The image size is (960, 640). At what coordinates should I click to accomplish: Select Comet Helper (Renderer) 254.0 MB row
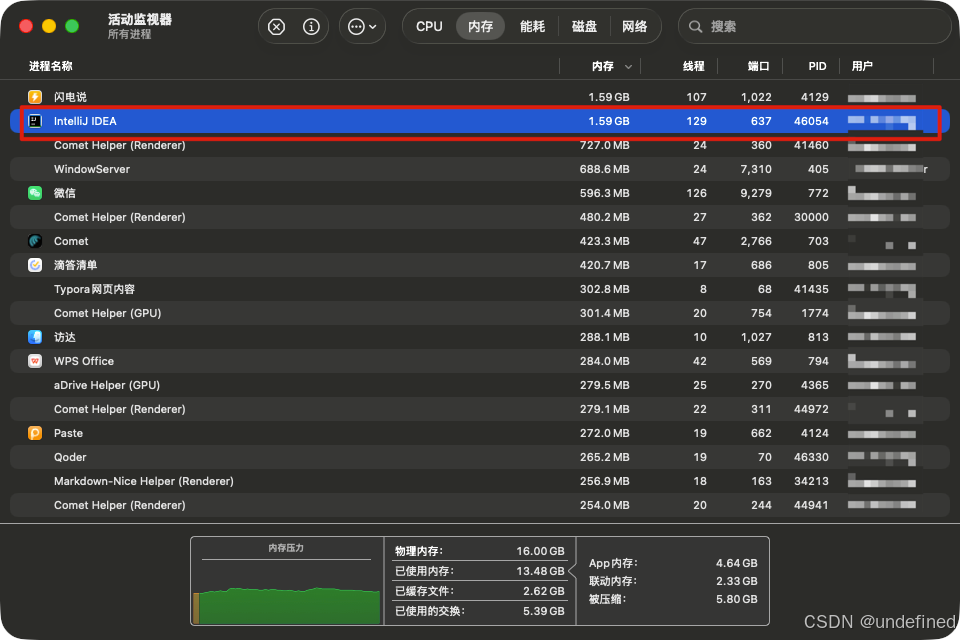point(480,505)
